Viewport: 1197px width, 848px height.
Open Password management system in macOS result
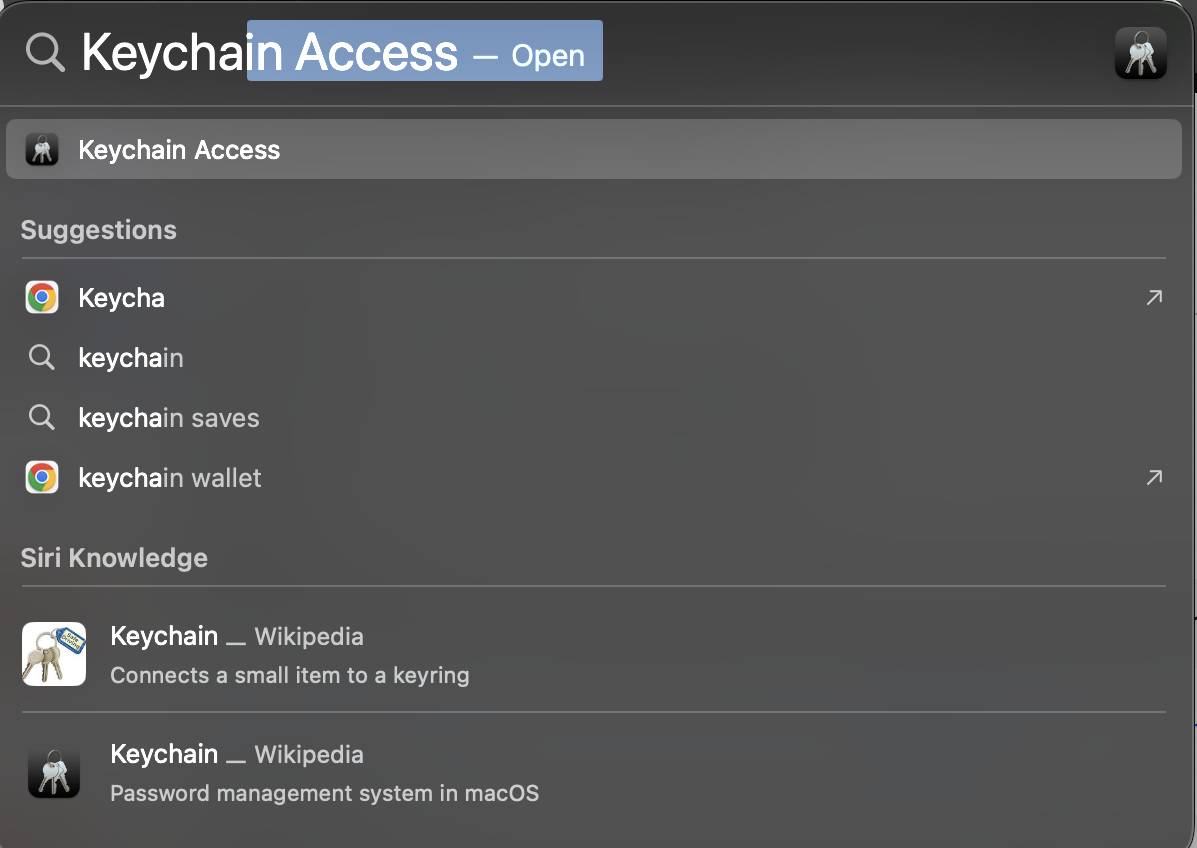[324, 774]
